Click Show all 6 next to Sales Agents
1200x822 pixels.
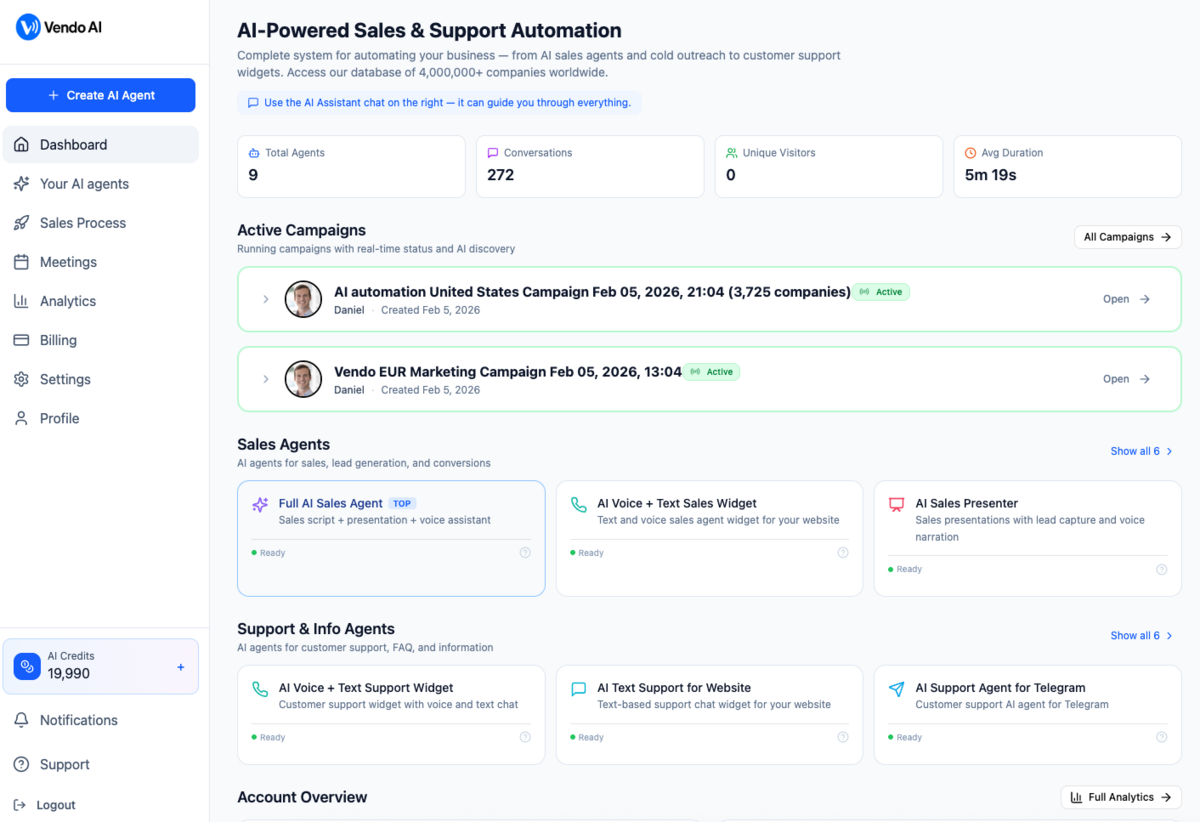[1140, 451]
